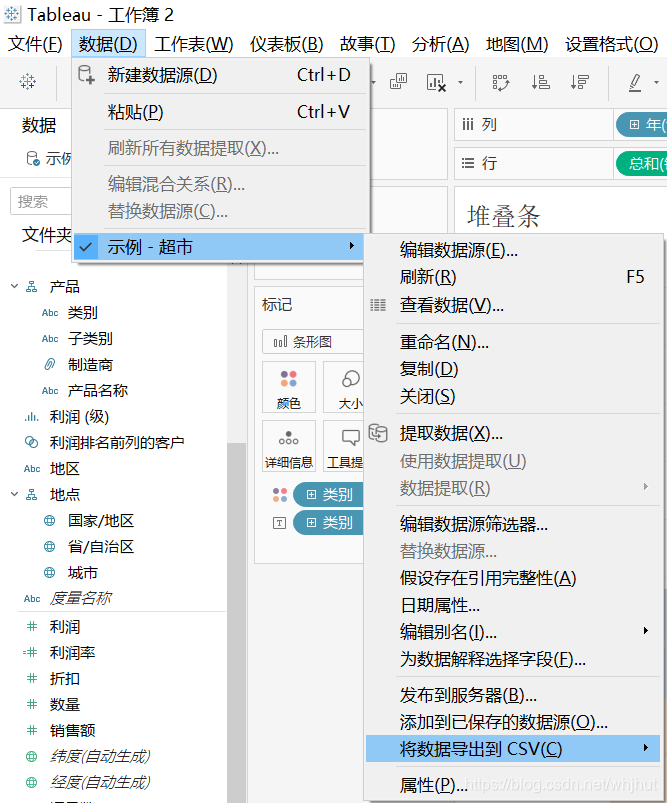
Task: Open the highlight pen dropdown arrow
Action: coord(656,82)
